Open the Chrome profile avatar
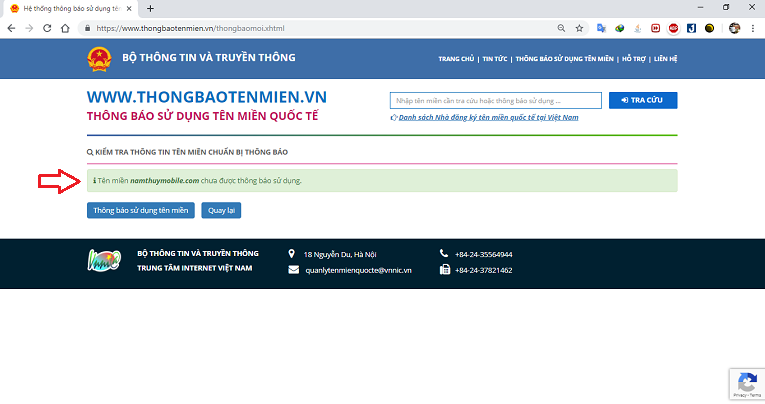 click(x=734, y=28)
